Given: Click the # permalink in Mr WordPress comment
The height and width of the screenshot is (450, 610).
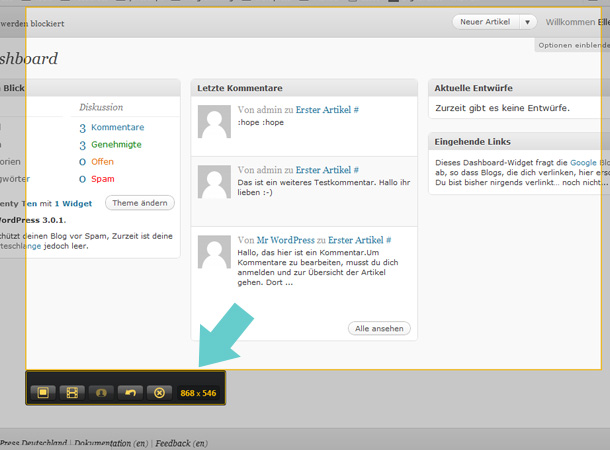Looking at the screenshot, I should coord(389,240).
